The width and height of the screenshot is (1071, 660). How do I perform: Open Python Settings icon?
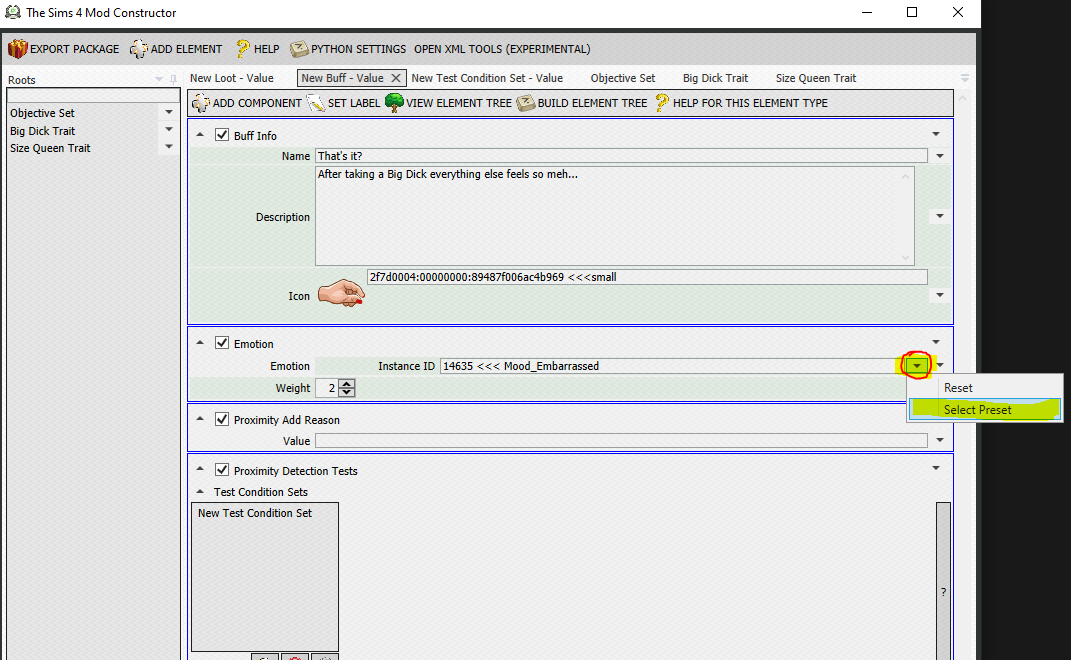(x=299, y=49)
